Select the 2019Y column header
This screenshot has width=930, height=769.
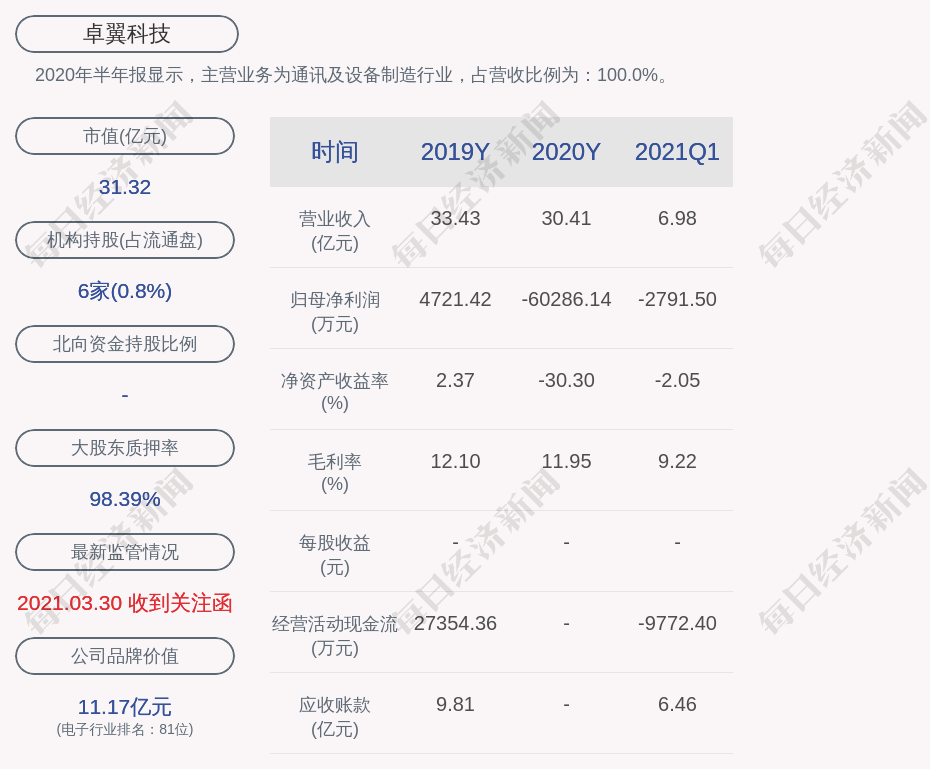(x=455, y=152)
